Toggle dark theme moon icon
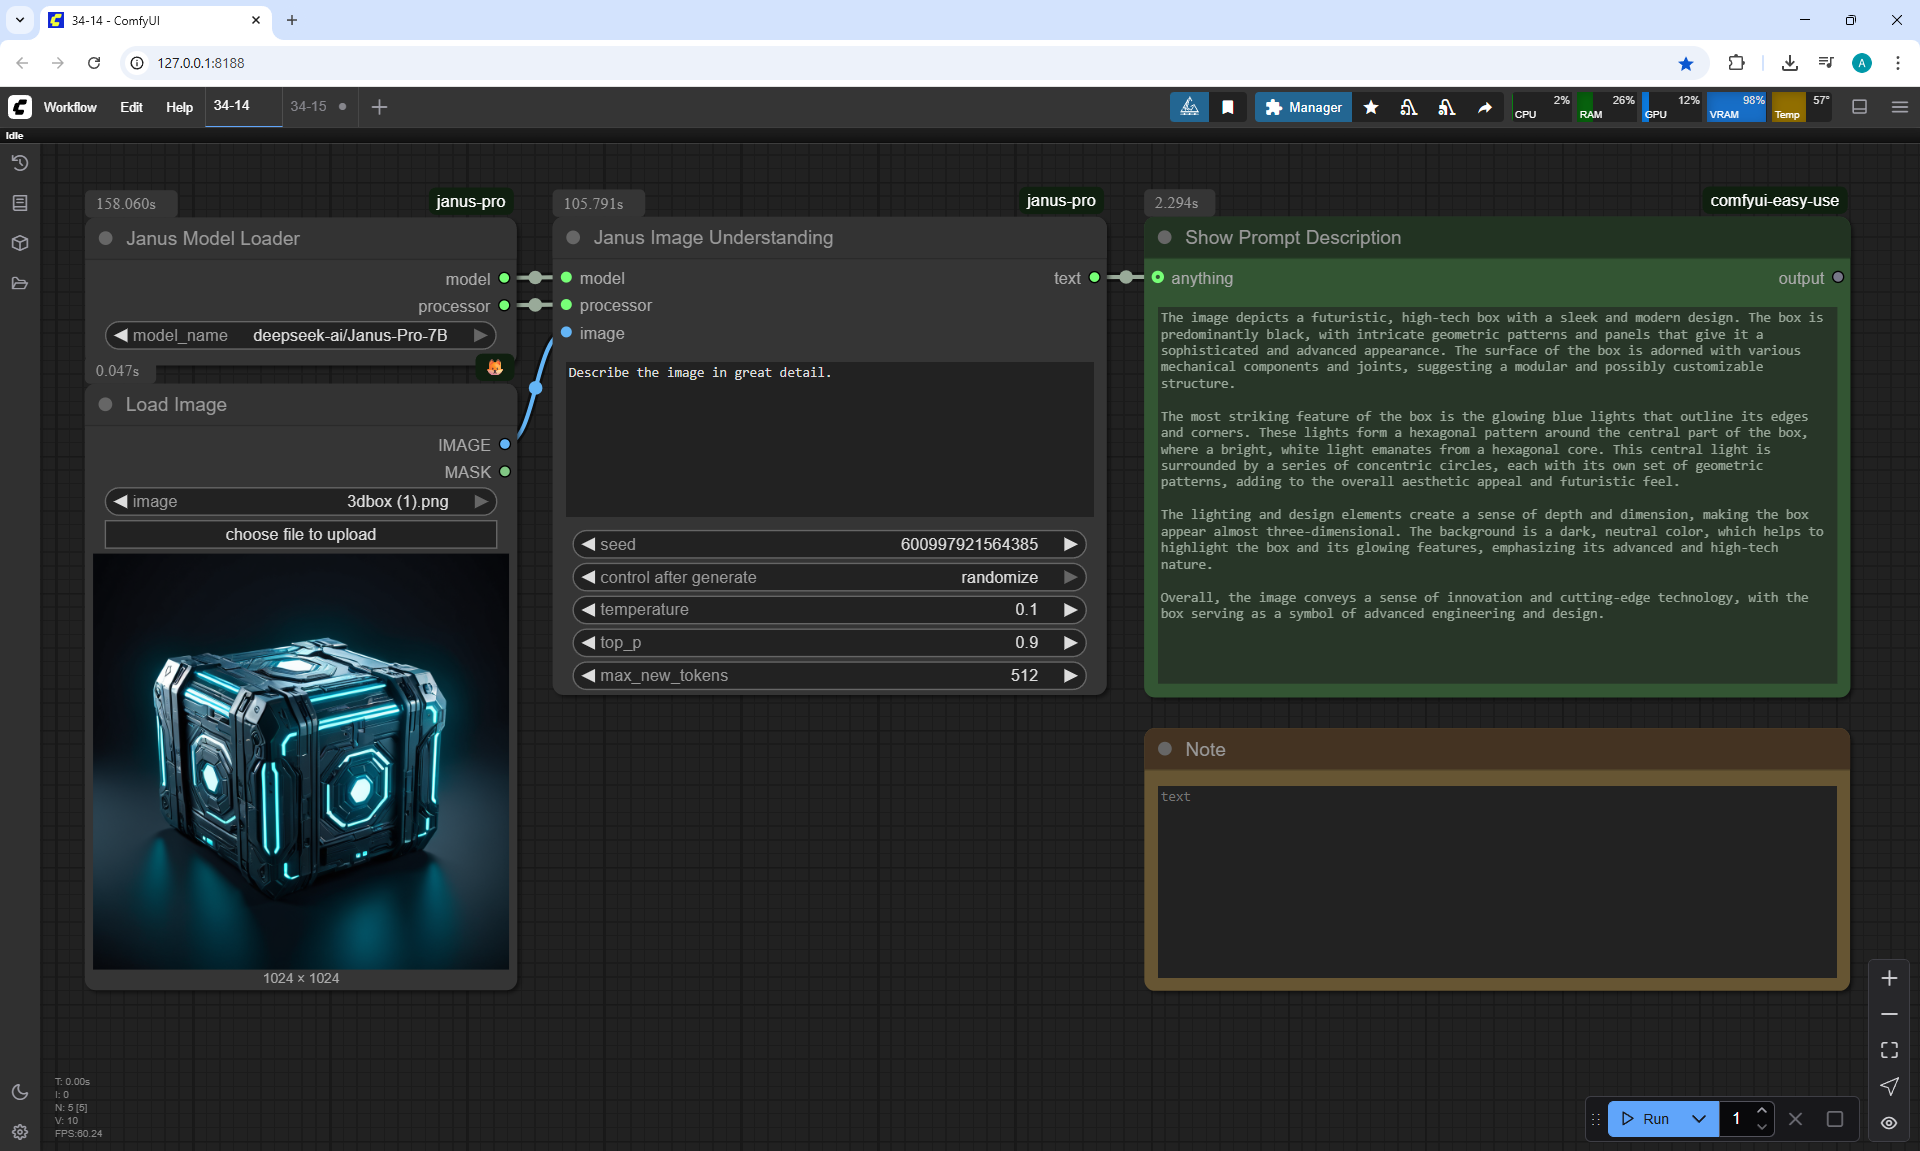The image size is (1920, 1151). coord(20,1092)
